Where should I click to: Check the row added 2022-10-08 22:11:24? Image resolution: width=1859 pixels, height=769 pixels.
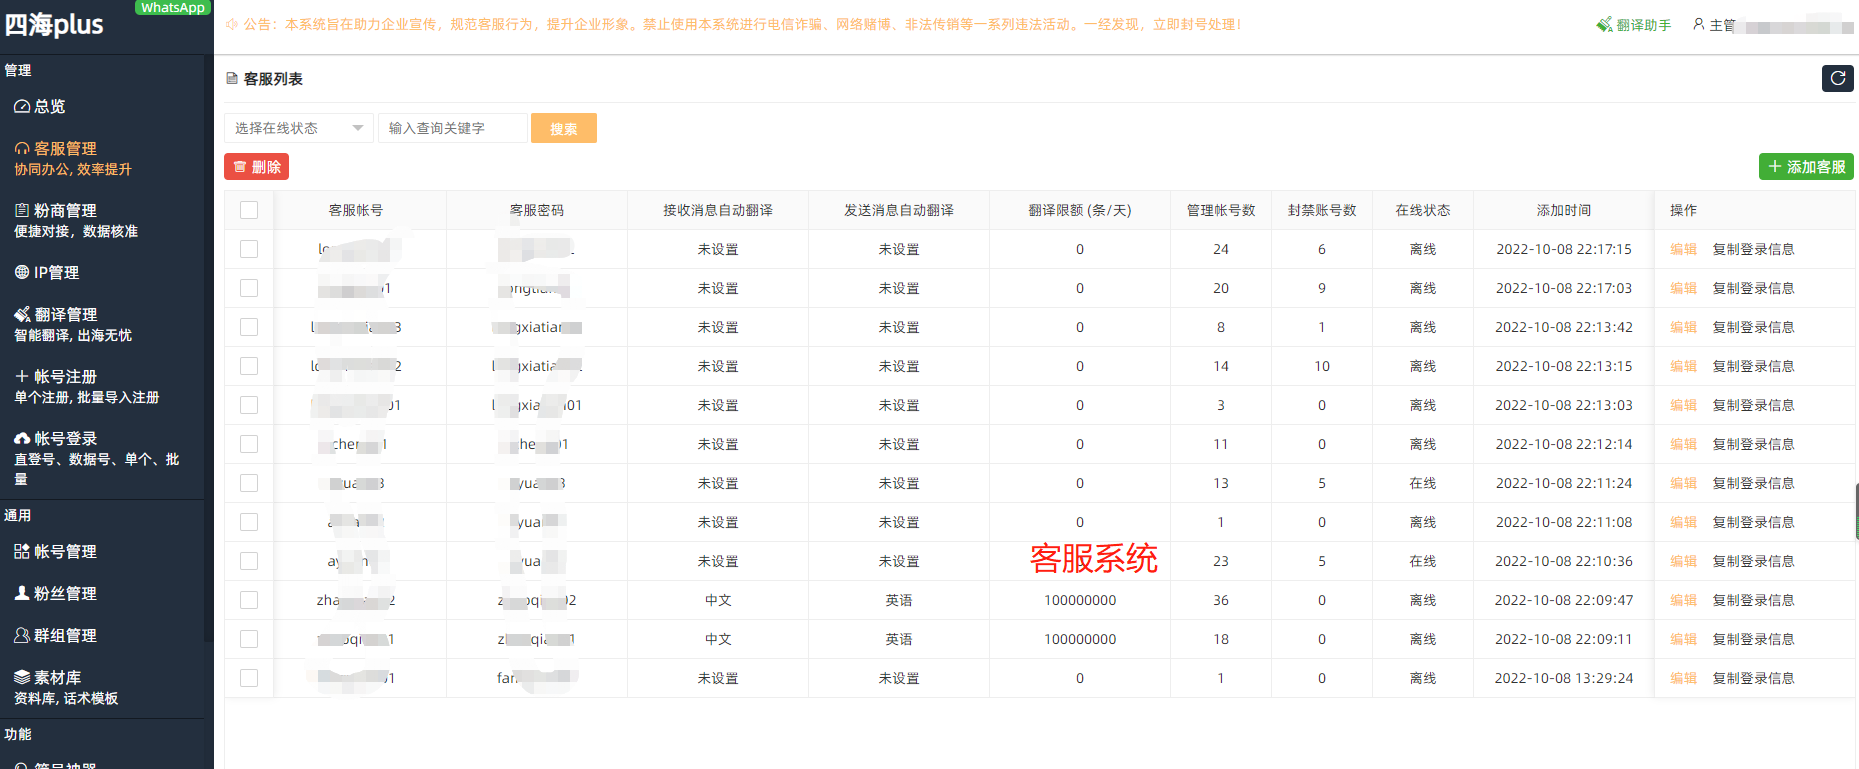[249, 483]
